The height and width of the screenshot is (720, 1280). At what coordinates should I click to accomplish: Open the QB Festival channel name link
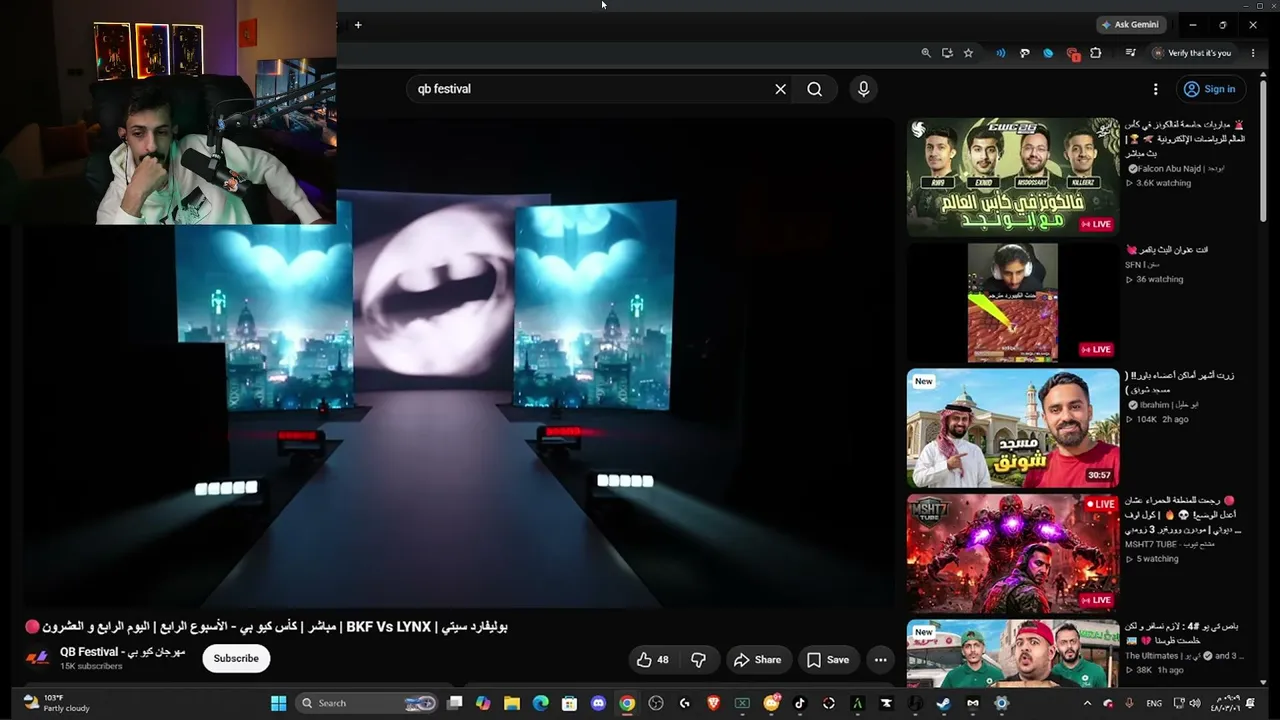click(122, 652)
